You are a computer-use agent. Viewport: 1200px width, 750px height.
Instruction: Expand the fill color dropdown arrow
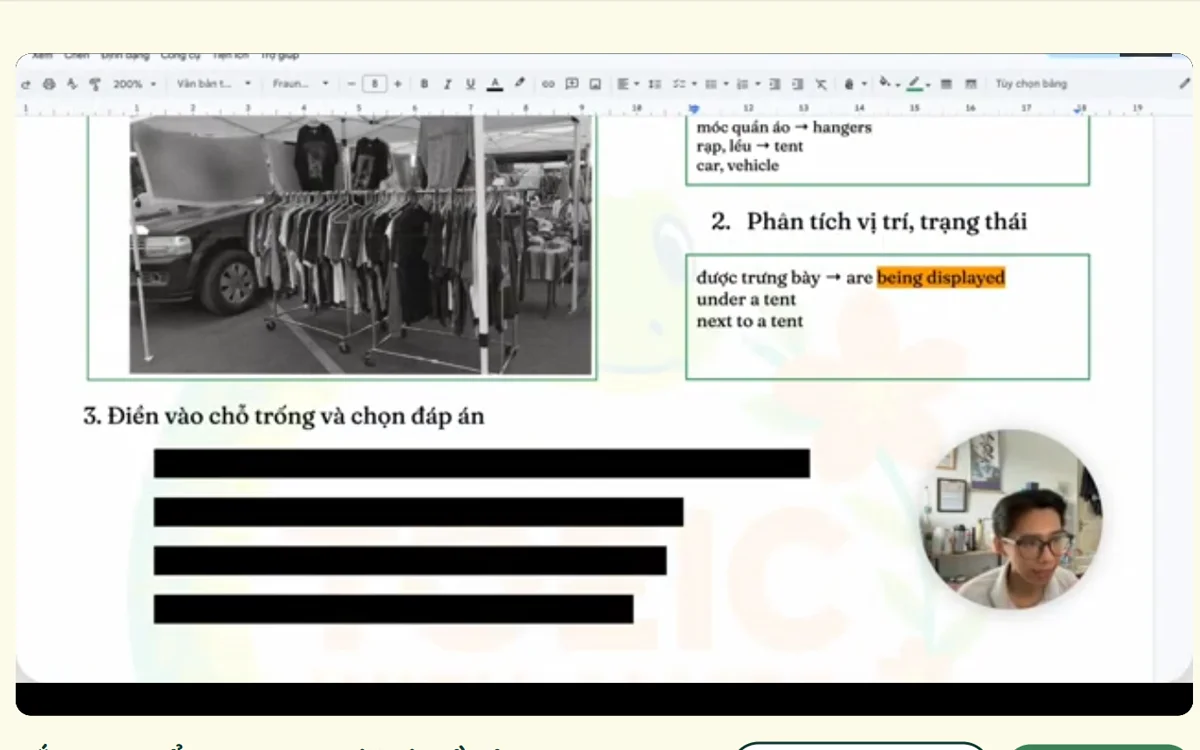[x=897, y=85]
